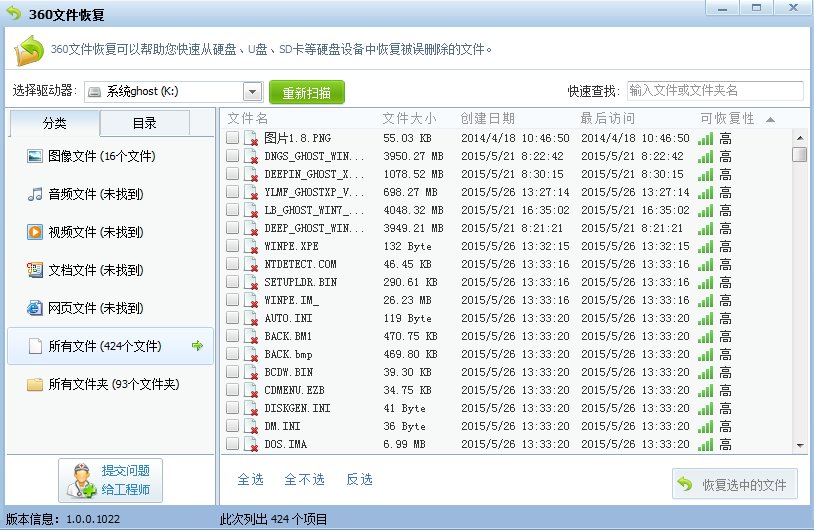Click the audio files music note icon
814x530 pixels.
35,194
